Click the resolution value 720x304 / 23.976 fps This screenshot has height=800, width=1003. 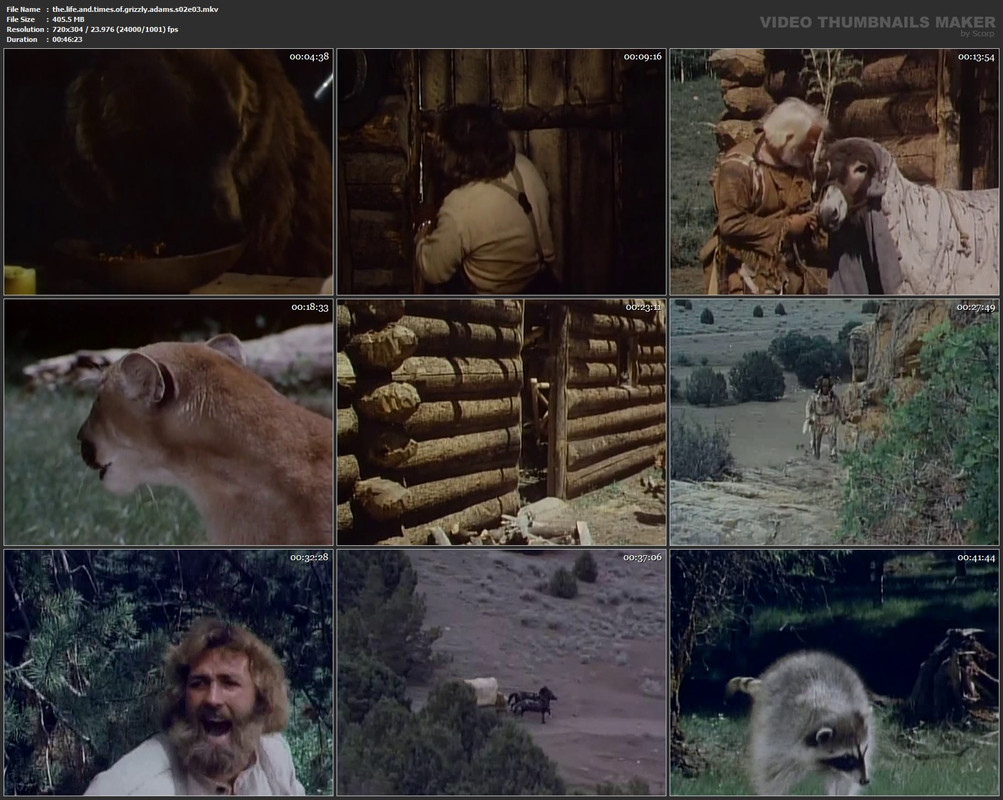pos(115,29)
